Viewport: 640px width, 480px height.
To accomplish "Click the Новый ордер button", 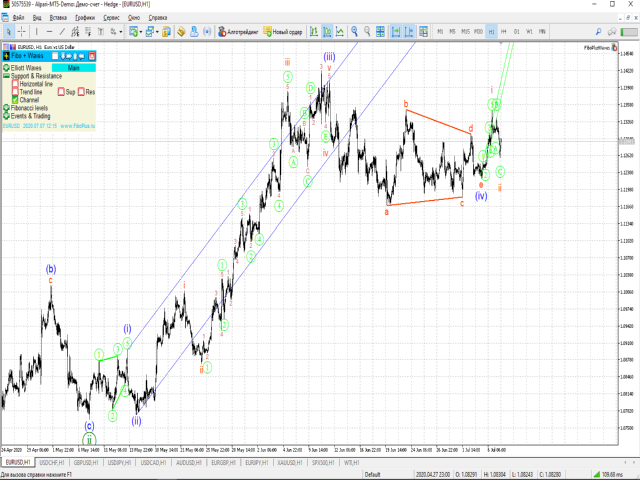I will 283,32.
